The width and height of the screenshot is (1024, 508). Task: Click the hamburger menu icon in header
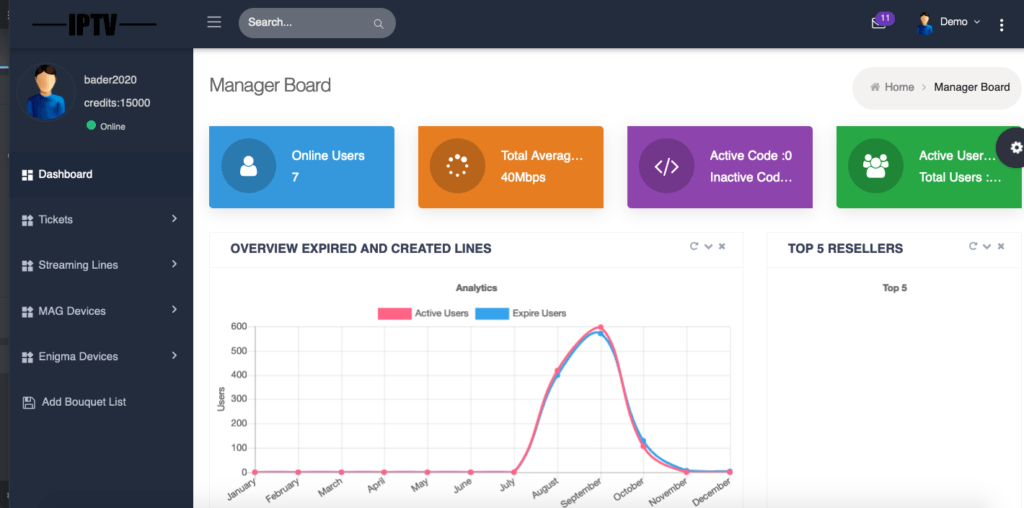214,22
